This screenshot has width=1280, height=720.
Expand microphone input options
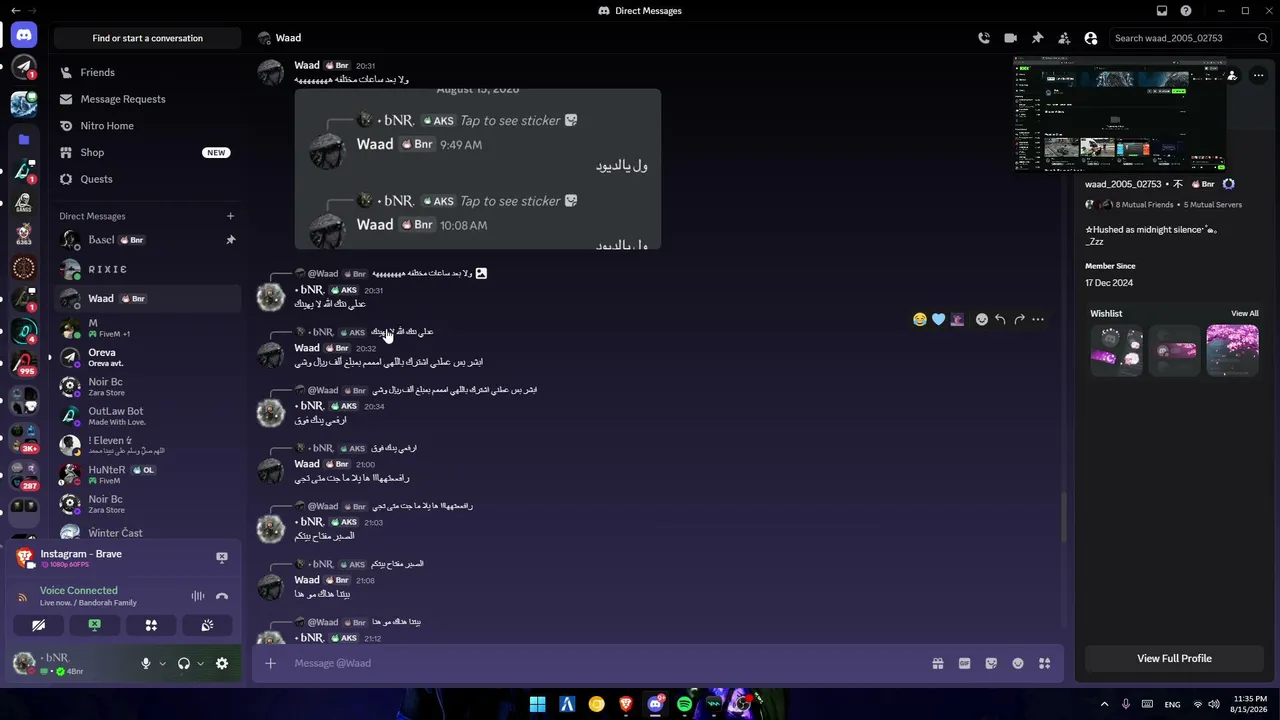tap(162, 663)
